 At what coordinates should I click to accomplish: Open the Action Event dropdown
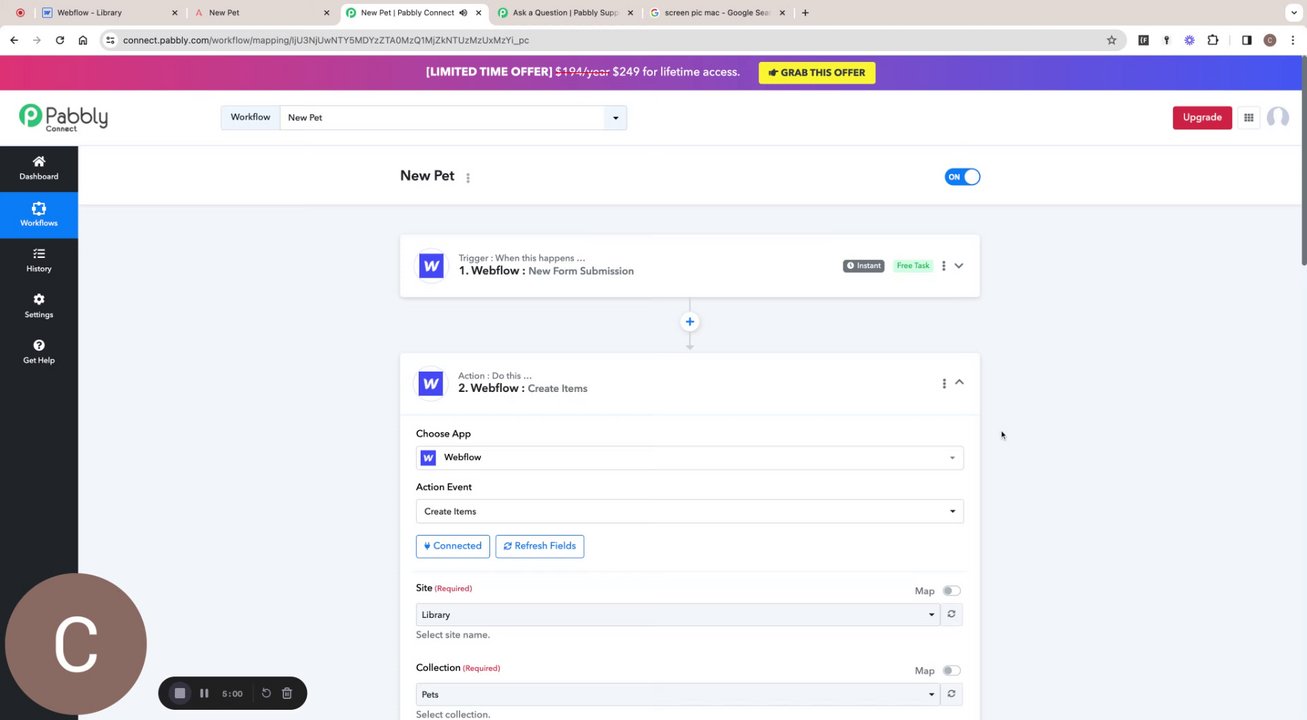(689, 511)
